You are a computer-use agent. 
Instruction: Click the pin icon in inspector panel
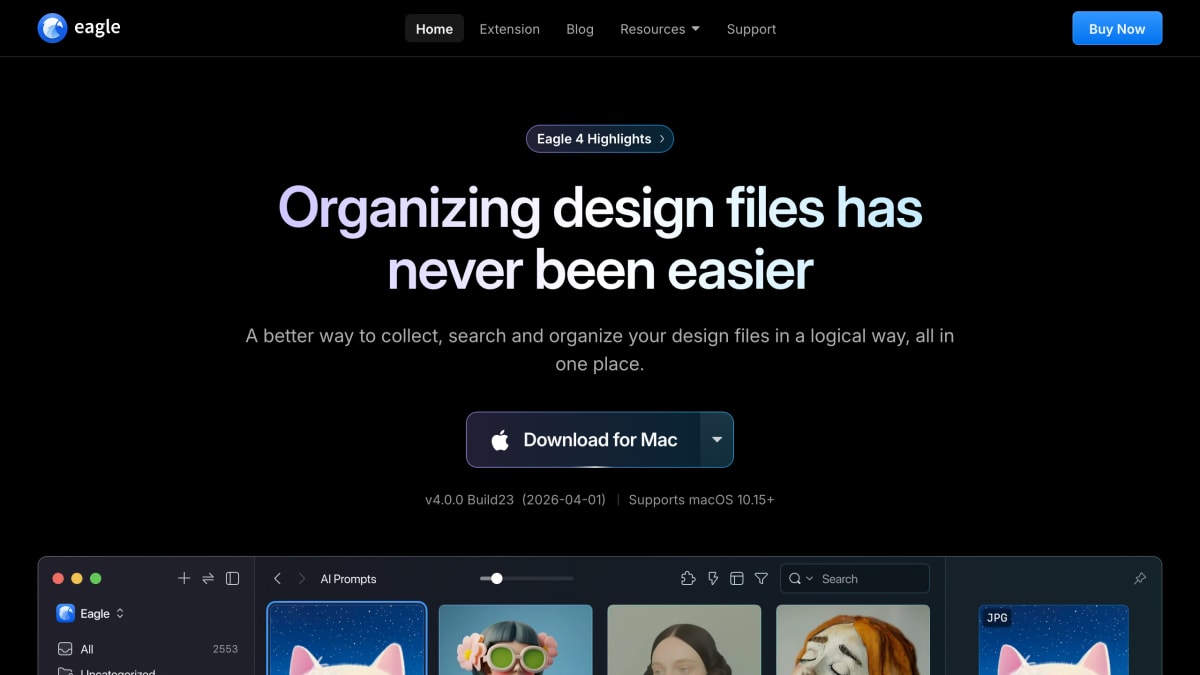(1139, 578)
